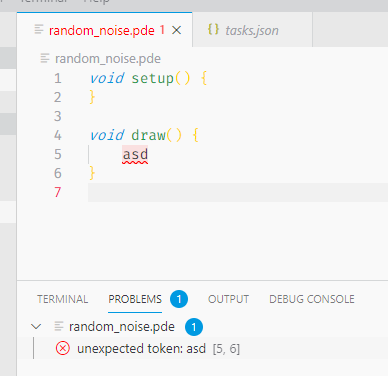The image size is (388, 376).
Task: Click the random_noise.pde breadcrumb
Action: click(x=108, y=59)
